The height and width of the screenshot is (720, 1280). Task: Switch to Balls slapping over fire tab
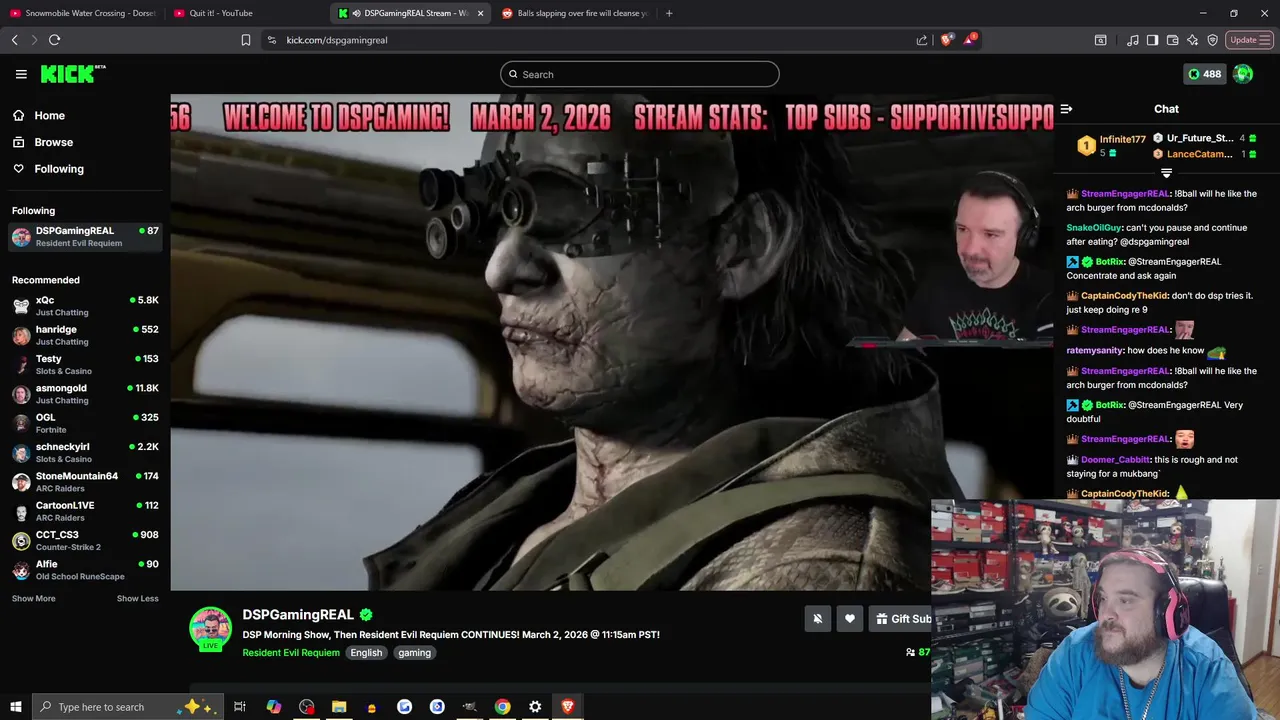click(x=575, y=13)
